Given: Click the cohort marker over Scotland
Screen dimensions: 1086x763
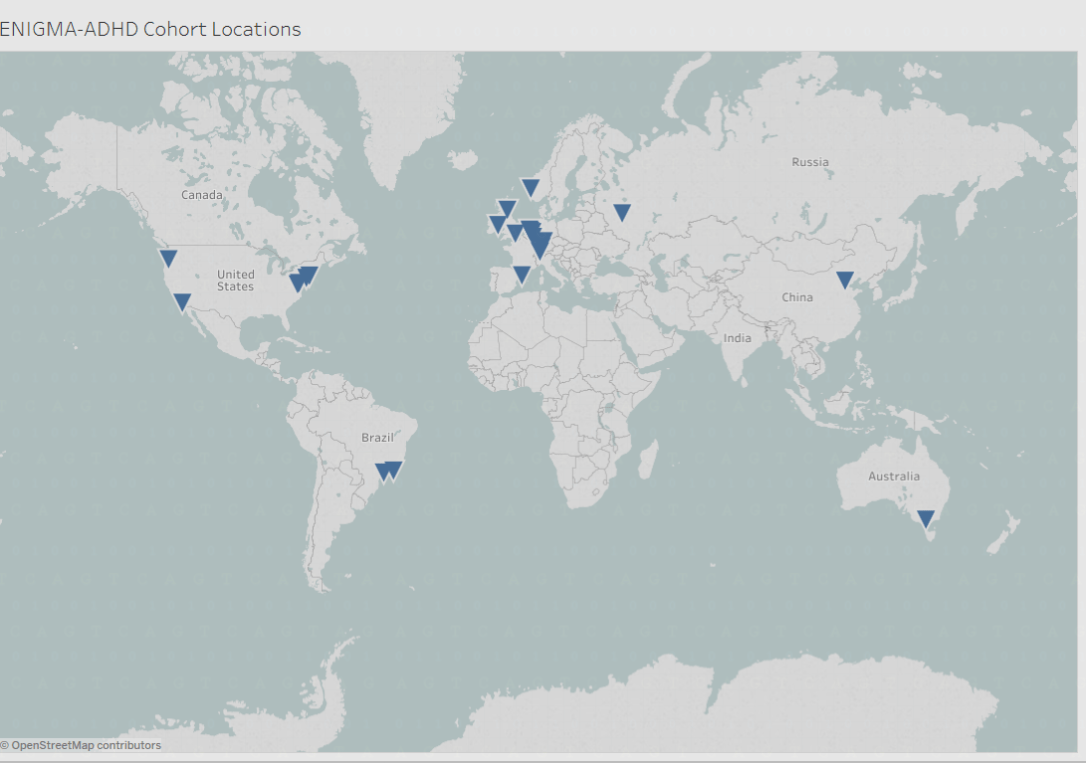Looking at the screenshot, I should pyautogui.click(x=507, y=206).
